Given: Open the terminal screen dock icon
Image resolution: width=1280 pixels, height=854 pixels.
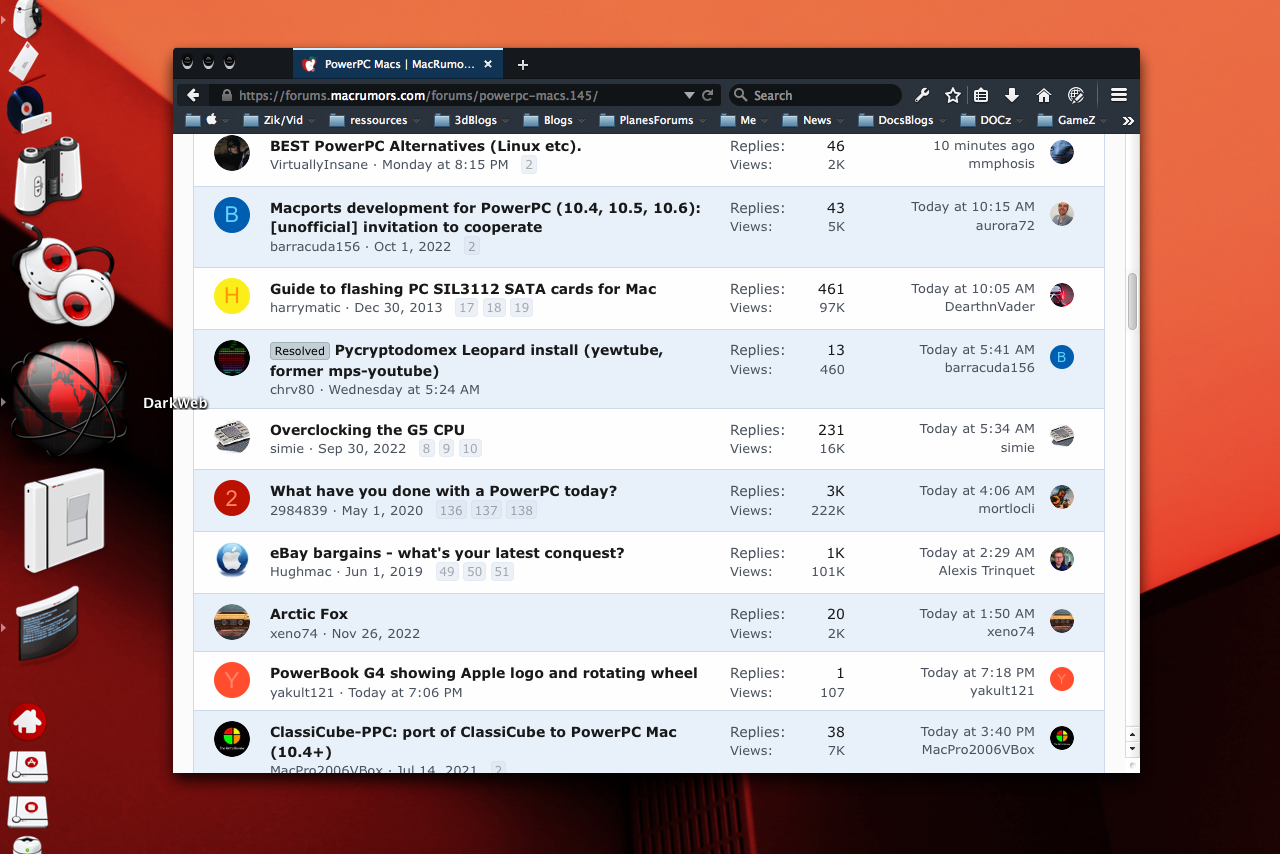Looking at the screenshot, I should [x=48, y=624].
